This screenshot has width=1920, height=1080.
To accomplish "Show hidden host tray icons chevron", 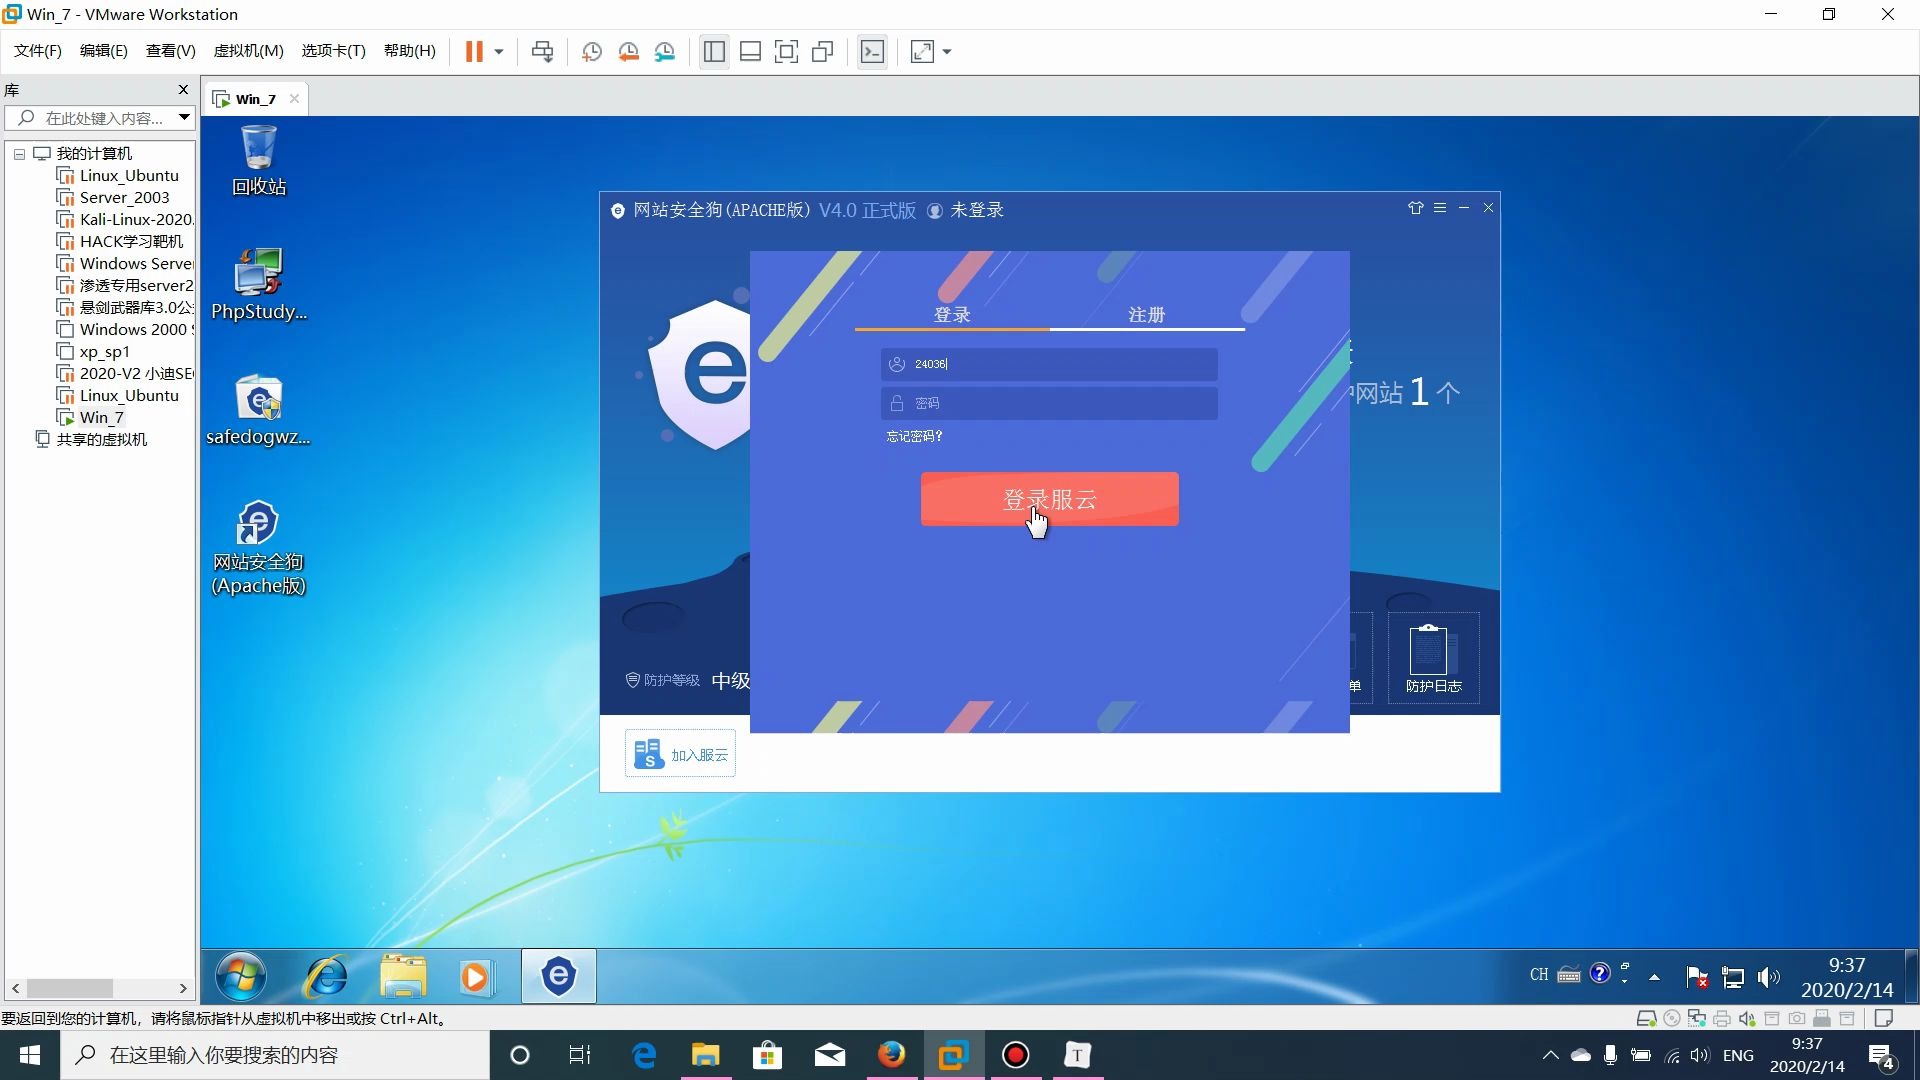I will click(x=1550, y=1055).
